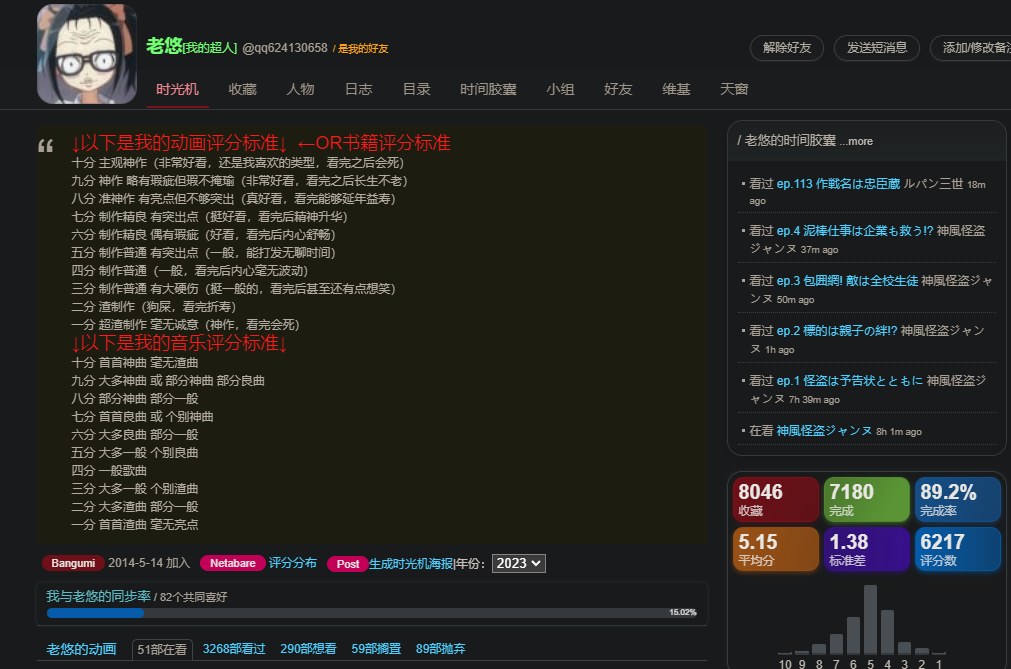Go to the 天窗 tab

tap(734, 89)
